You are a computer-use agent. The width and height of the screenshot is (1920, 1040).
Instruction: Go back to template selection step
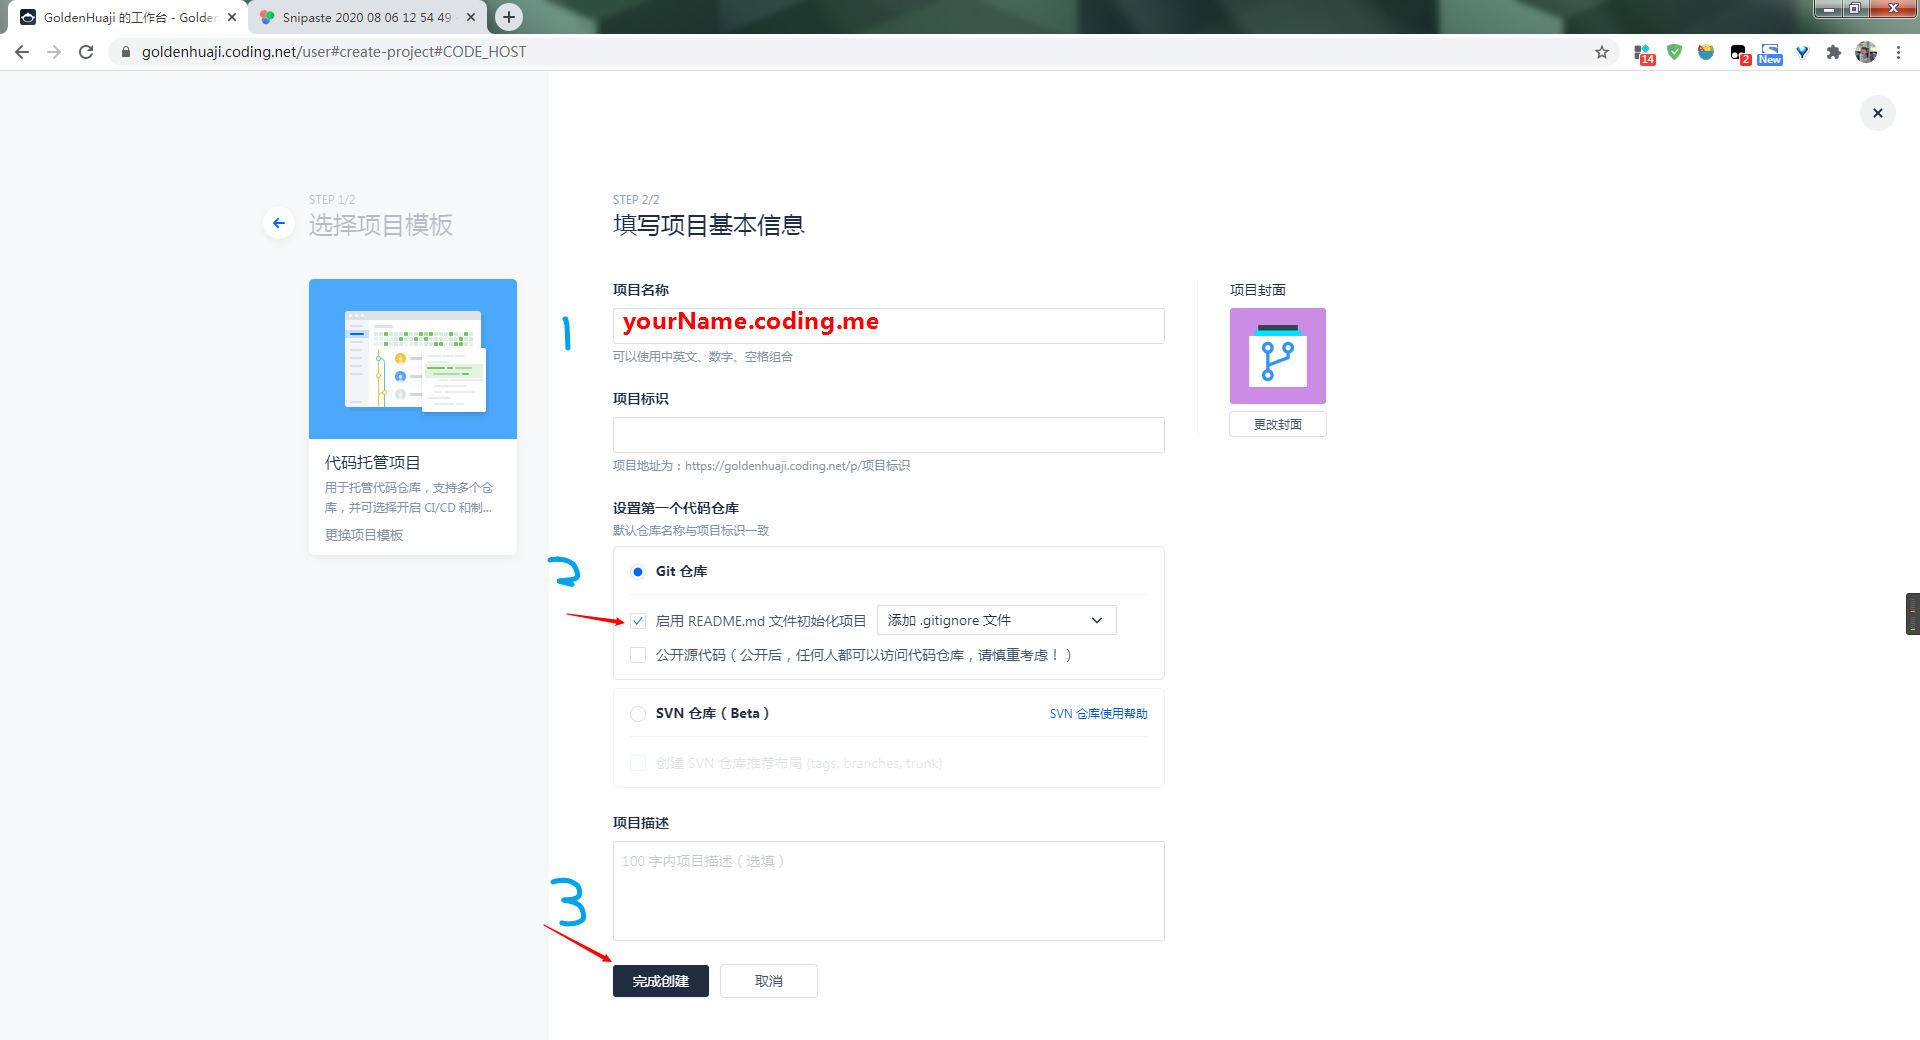tap(279, 223)
